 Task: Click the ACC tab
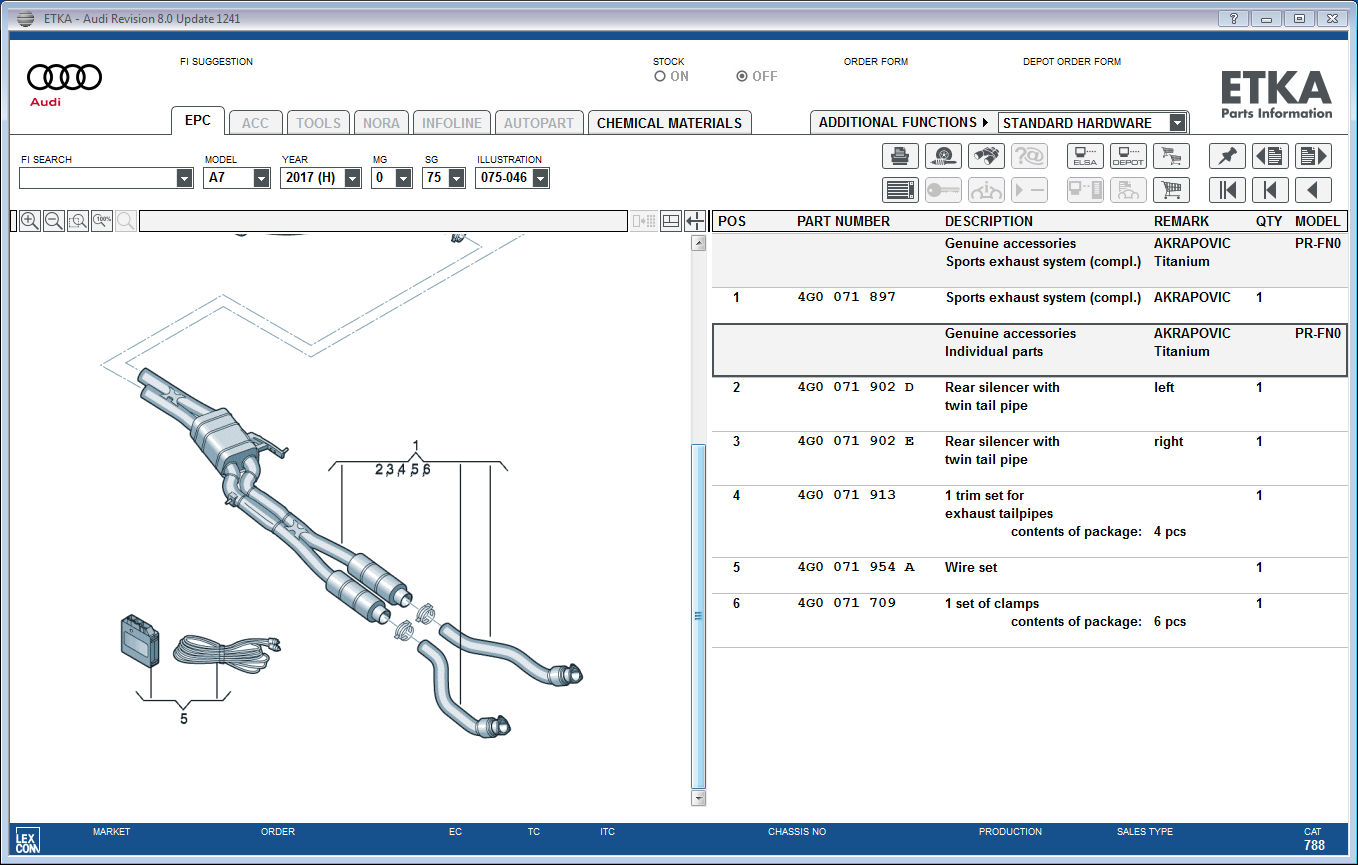255,123
